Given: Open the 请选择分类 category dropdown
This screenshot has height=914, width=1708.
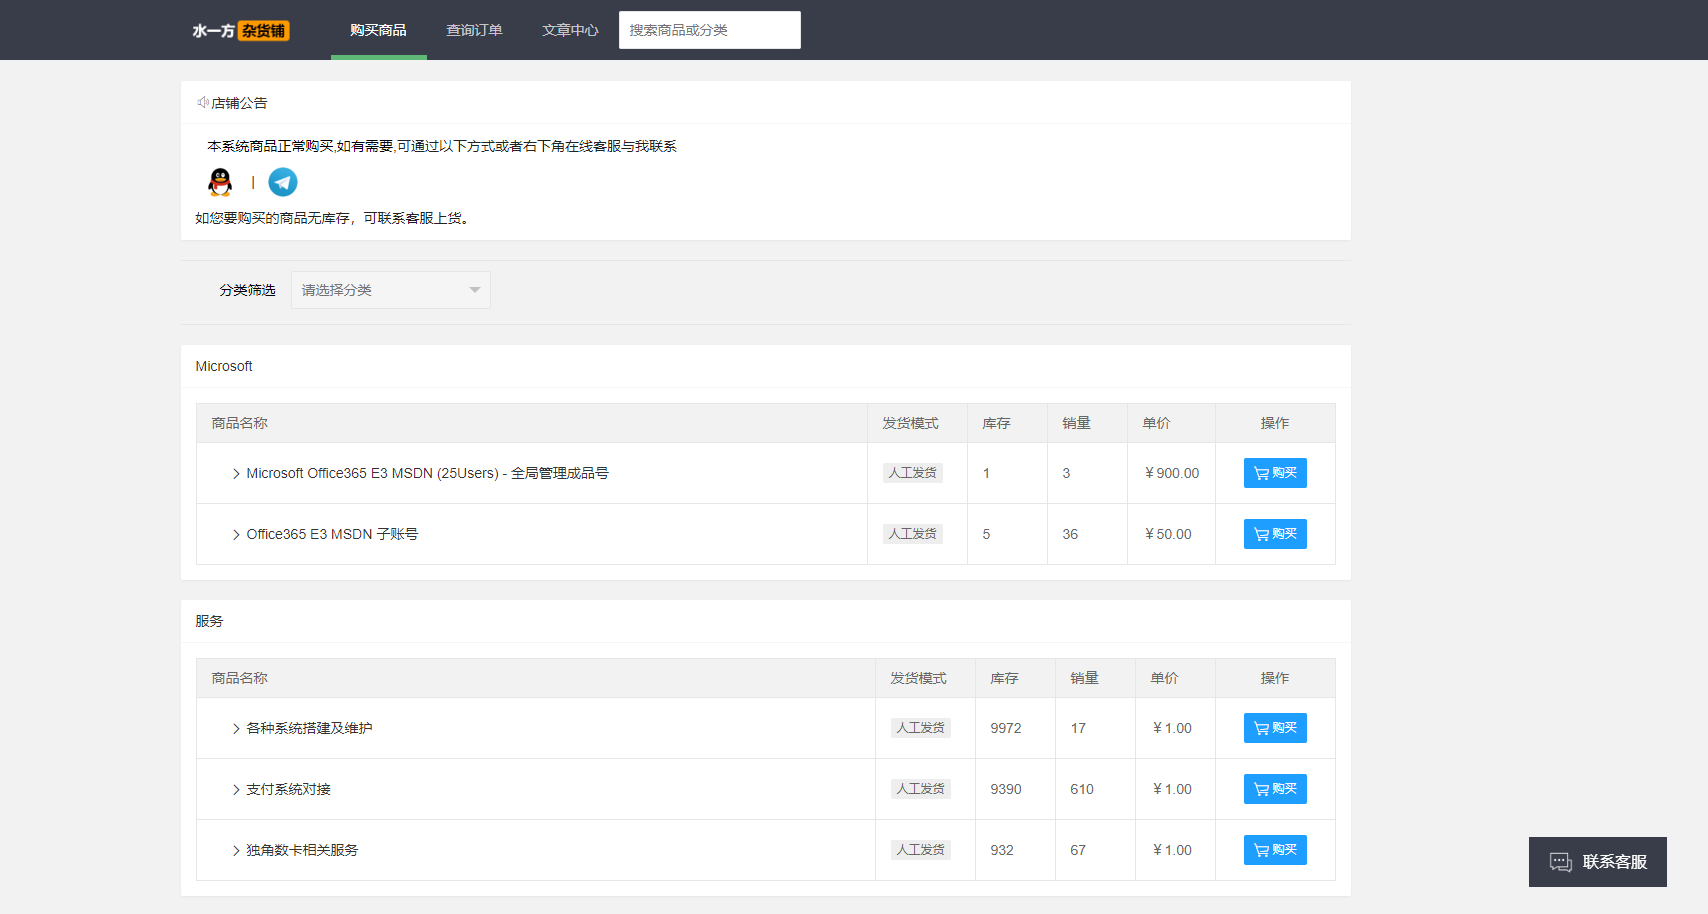Looking at the screenshot, I should click(390, 290).
